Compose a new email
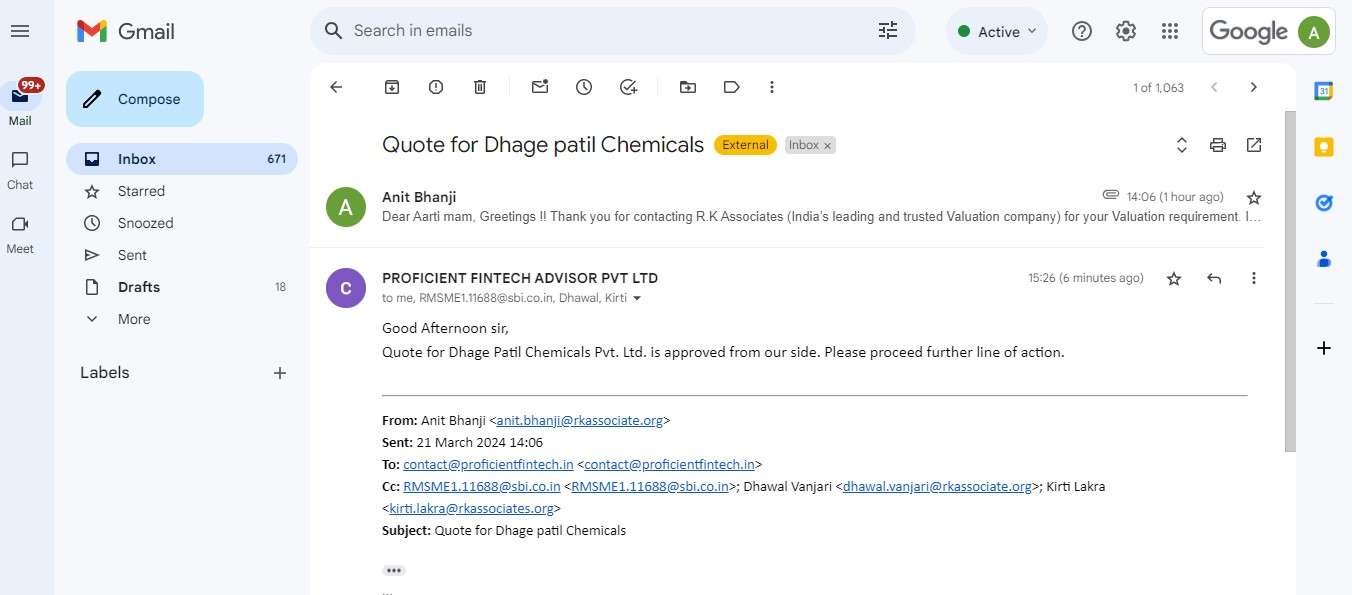The height and width of the screenshot is (595, 1352). click(135, 99)
